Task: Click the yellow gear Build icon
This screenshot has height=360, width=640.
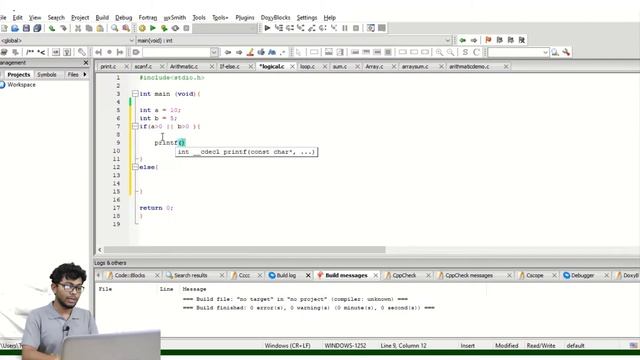Action: (x=142, y=28)
